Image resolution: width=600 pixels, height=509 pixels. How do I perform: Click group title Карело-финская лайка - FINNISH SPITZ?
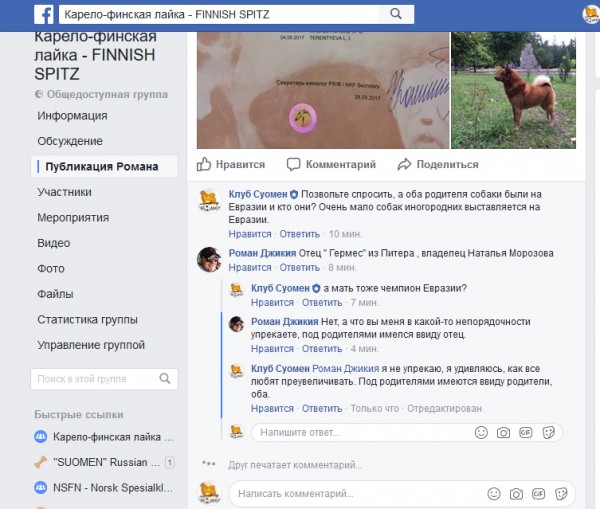point(95,56)
